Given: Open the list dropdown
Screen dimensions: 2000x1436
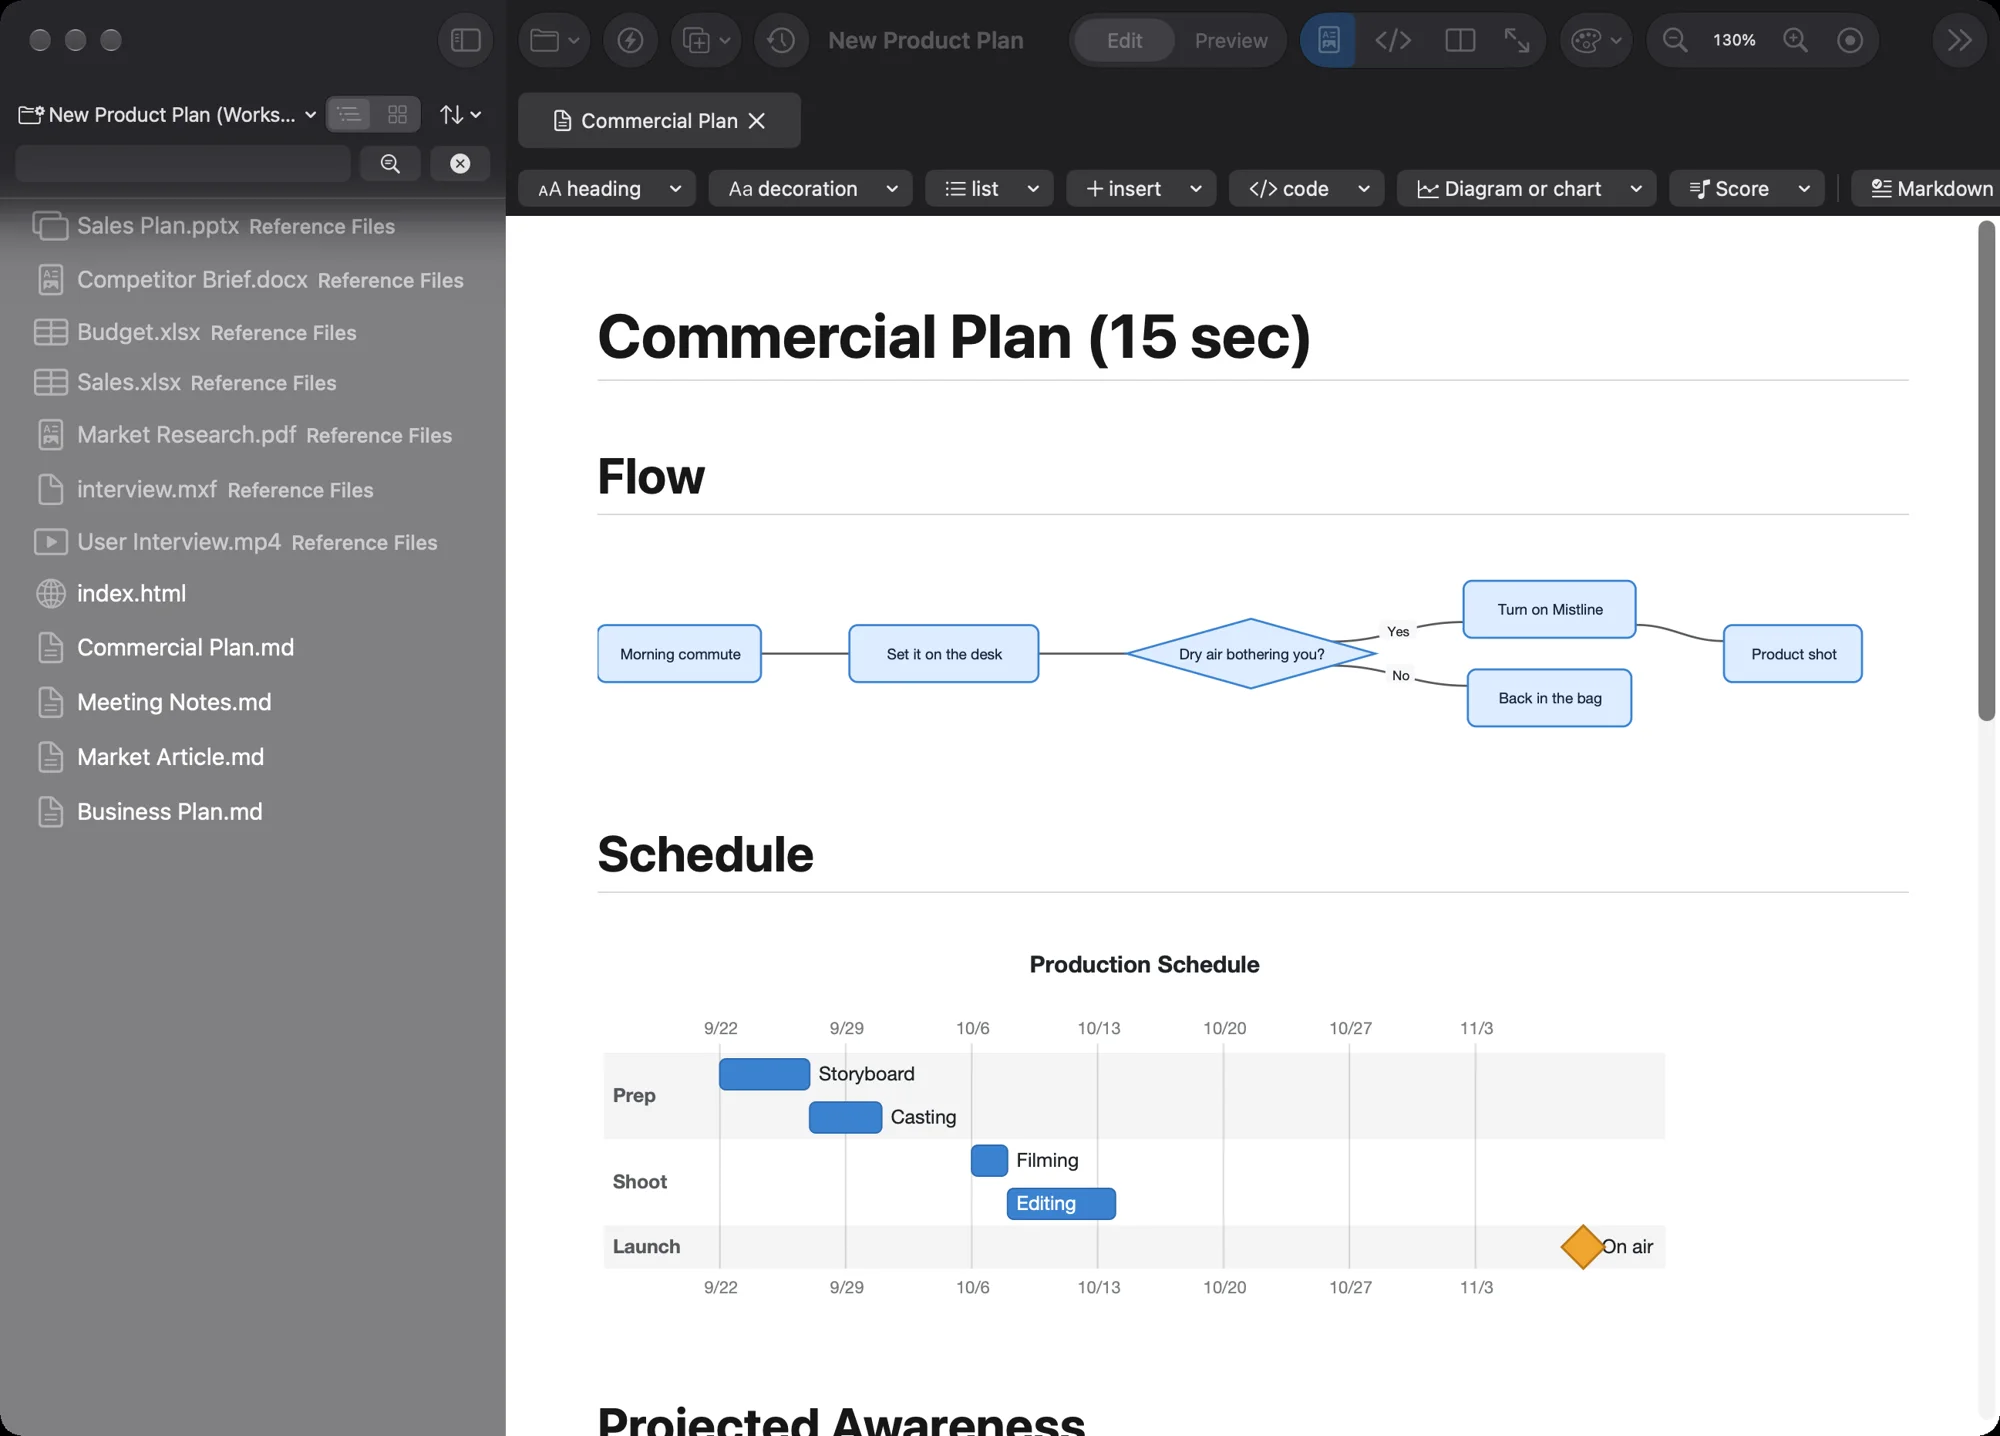Looking at the screenshot, I should 989,188.
